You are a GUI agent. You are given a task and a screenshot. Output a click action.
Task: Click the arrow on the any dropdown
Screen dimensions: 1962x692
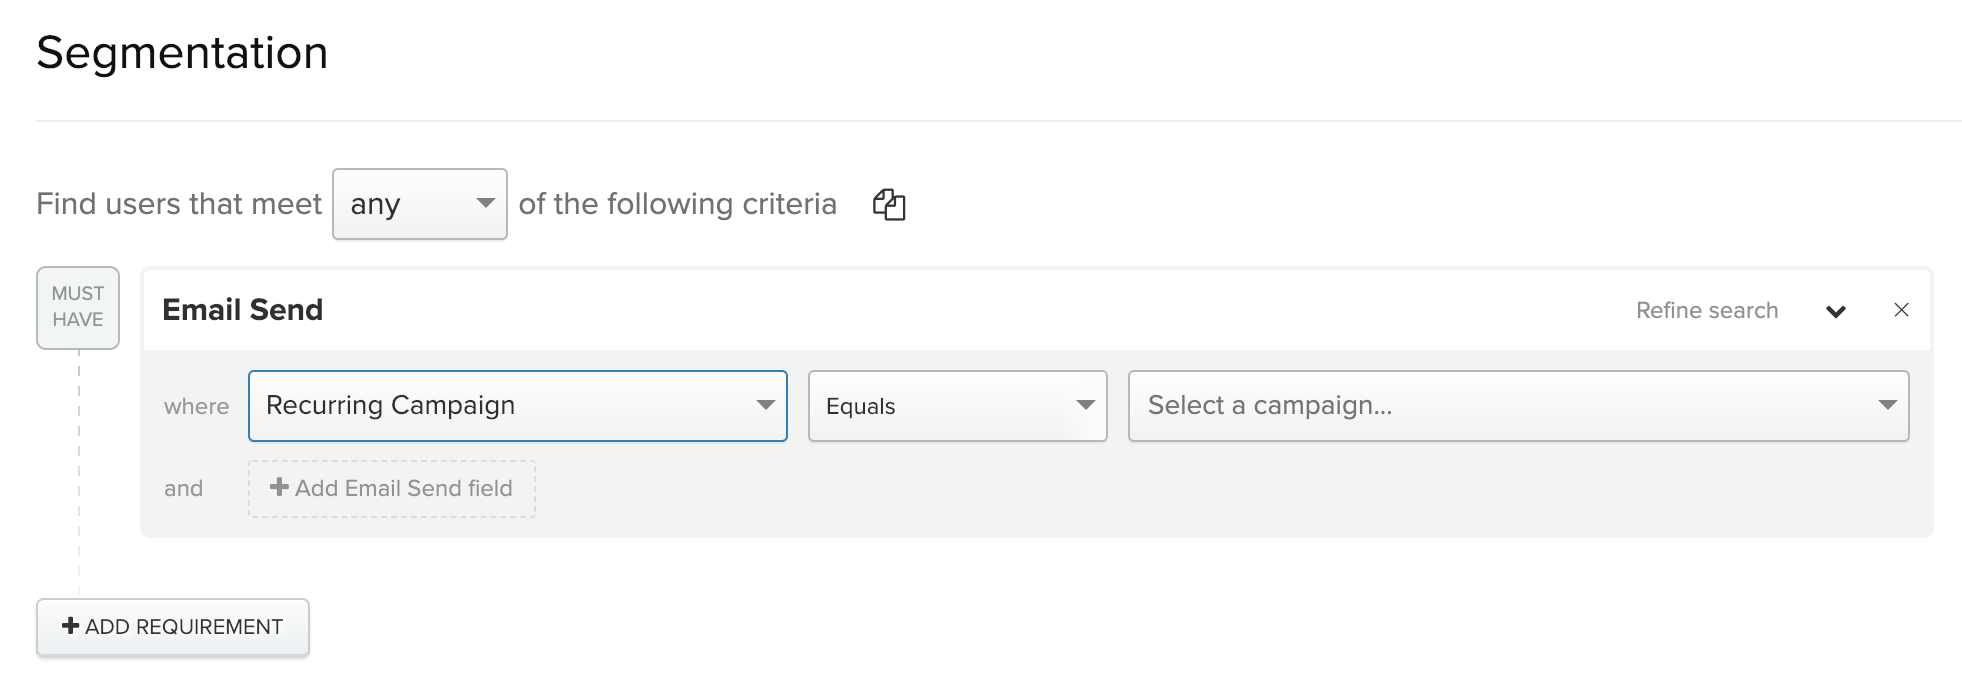click(x=486, y=203)
